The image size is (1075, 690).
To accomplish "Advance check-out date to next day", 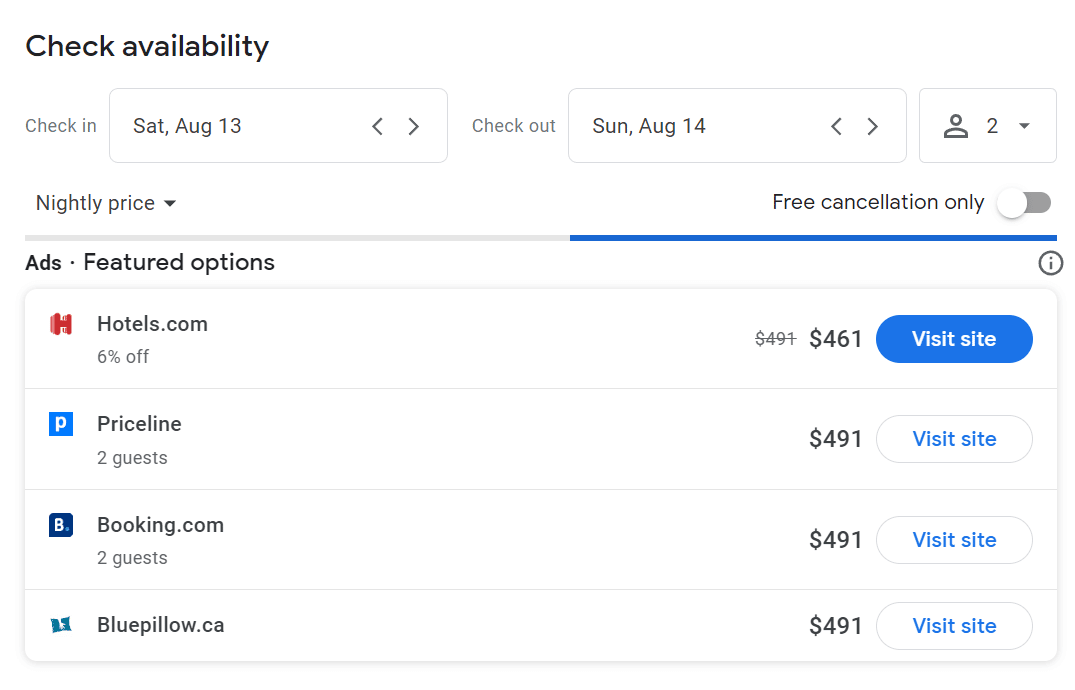I will (872, 126).
